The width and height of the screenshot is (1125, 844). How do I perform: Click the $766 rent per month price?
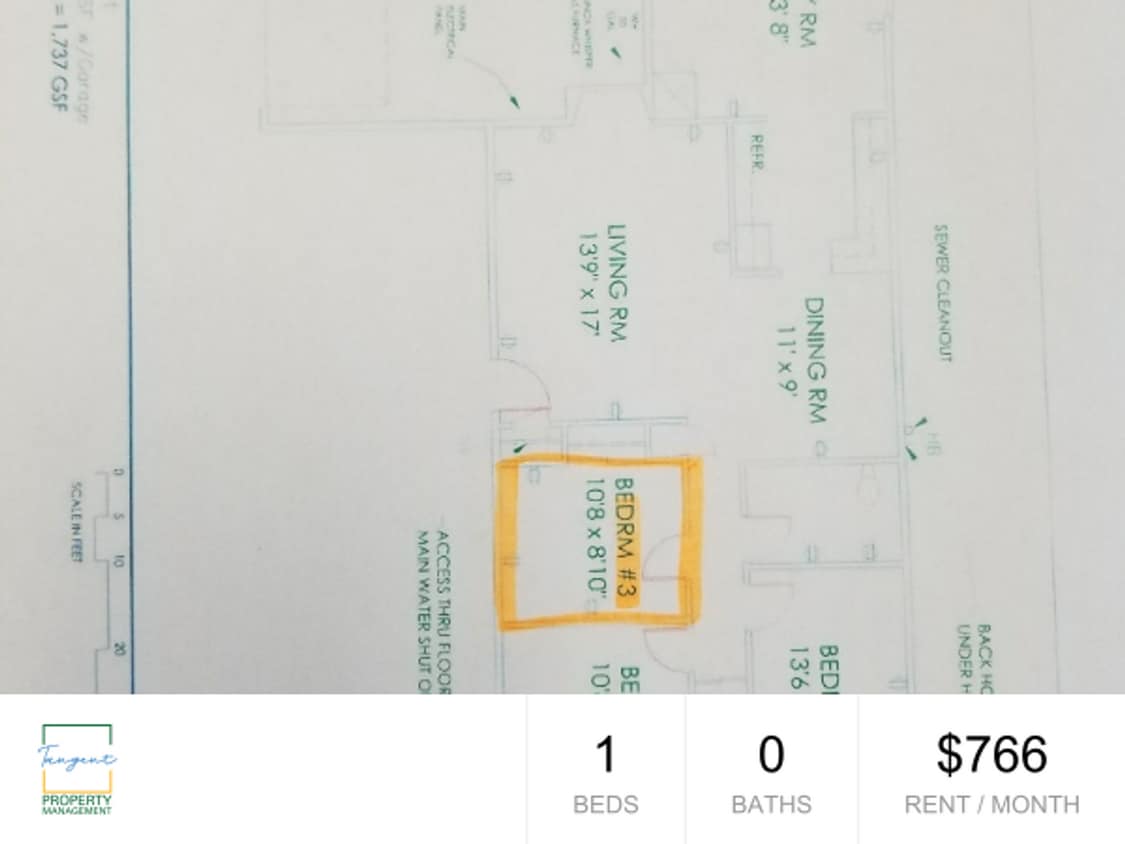coord(992,754)
